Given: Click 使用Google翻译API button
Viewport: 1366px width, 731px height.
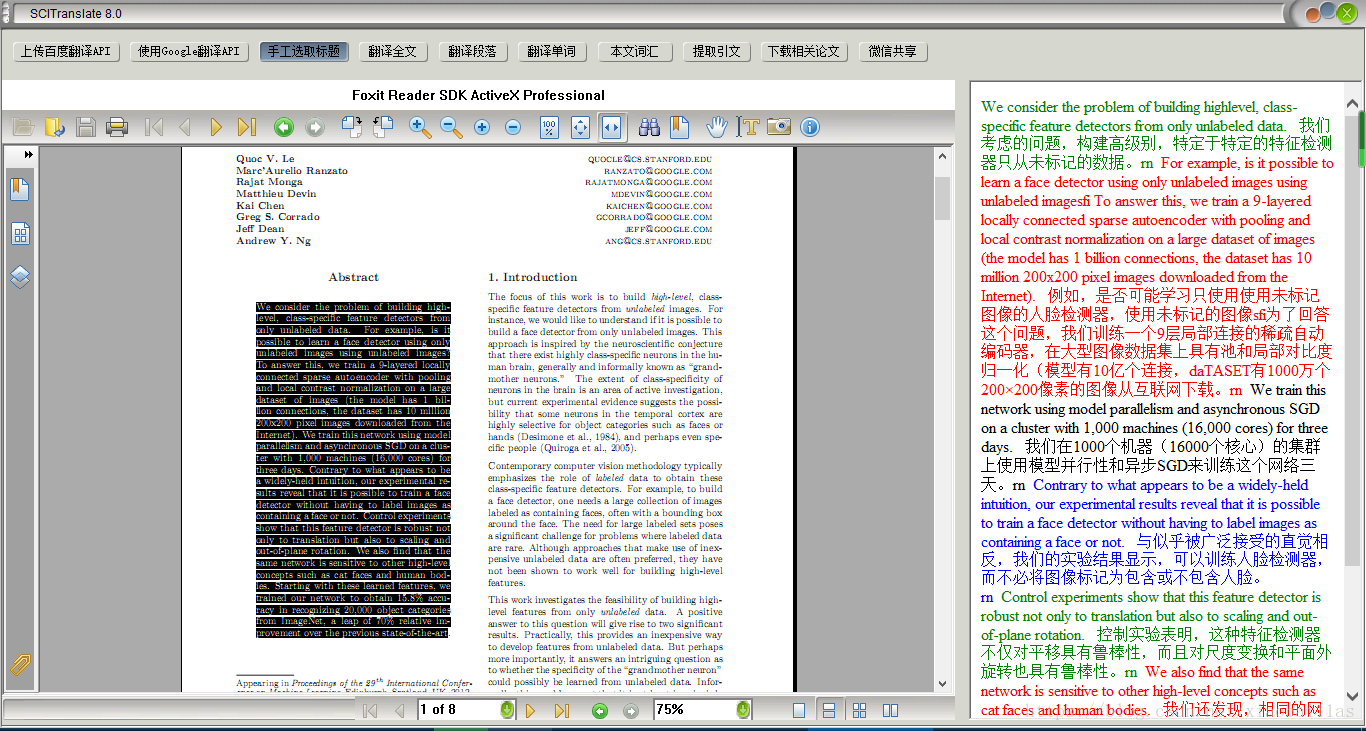Looking at the screenshot, I should (x=189, y=51).
